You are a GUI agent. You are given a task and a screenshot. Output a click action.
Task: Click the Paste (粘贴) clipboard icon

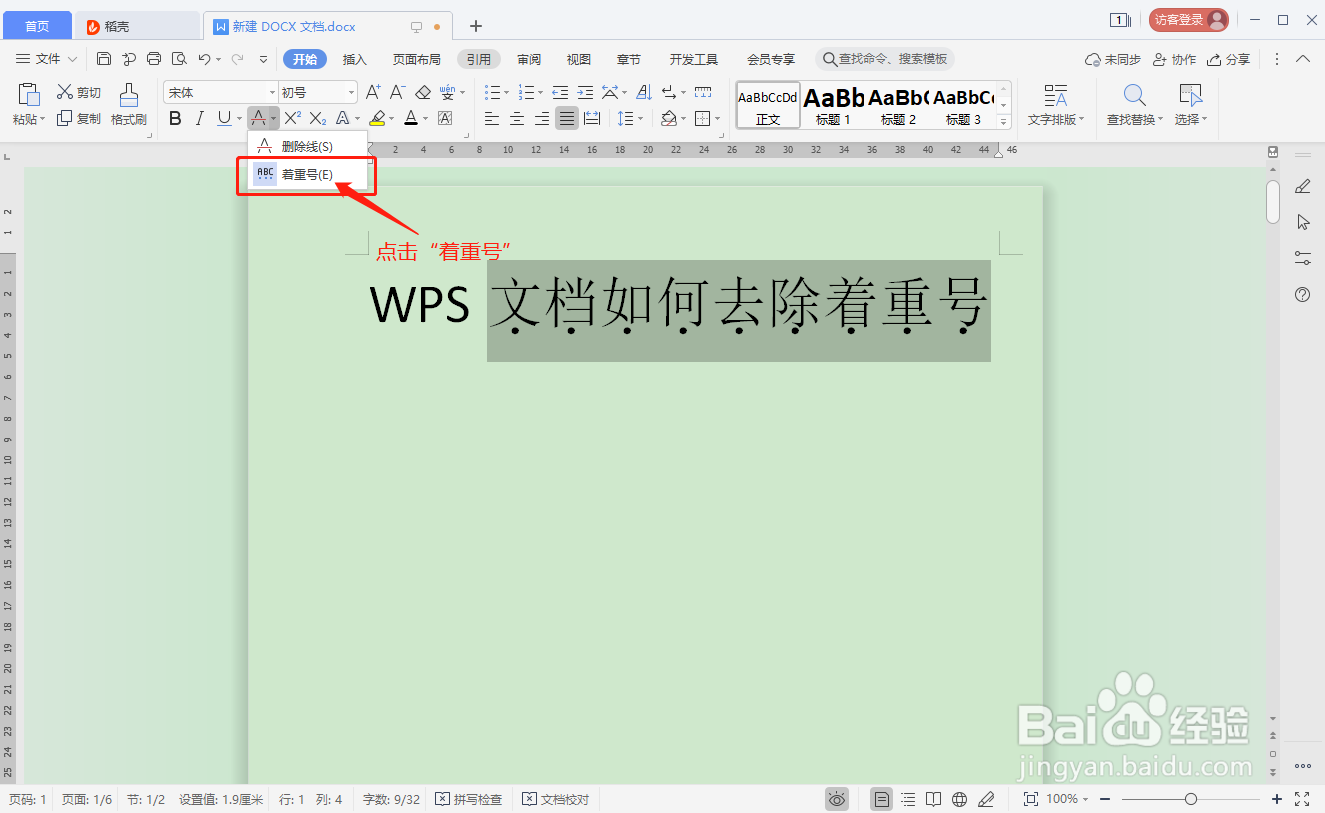[29, 95]
